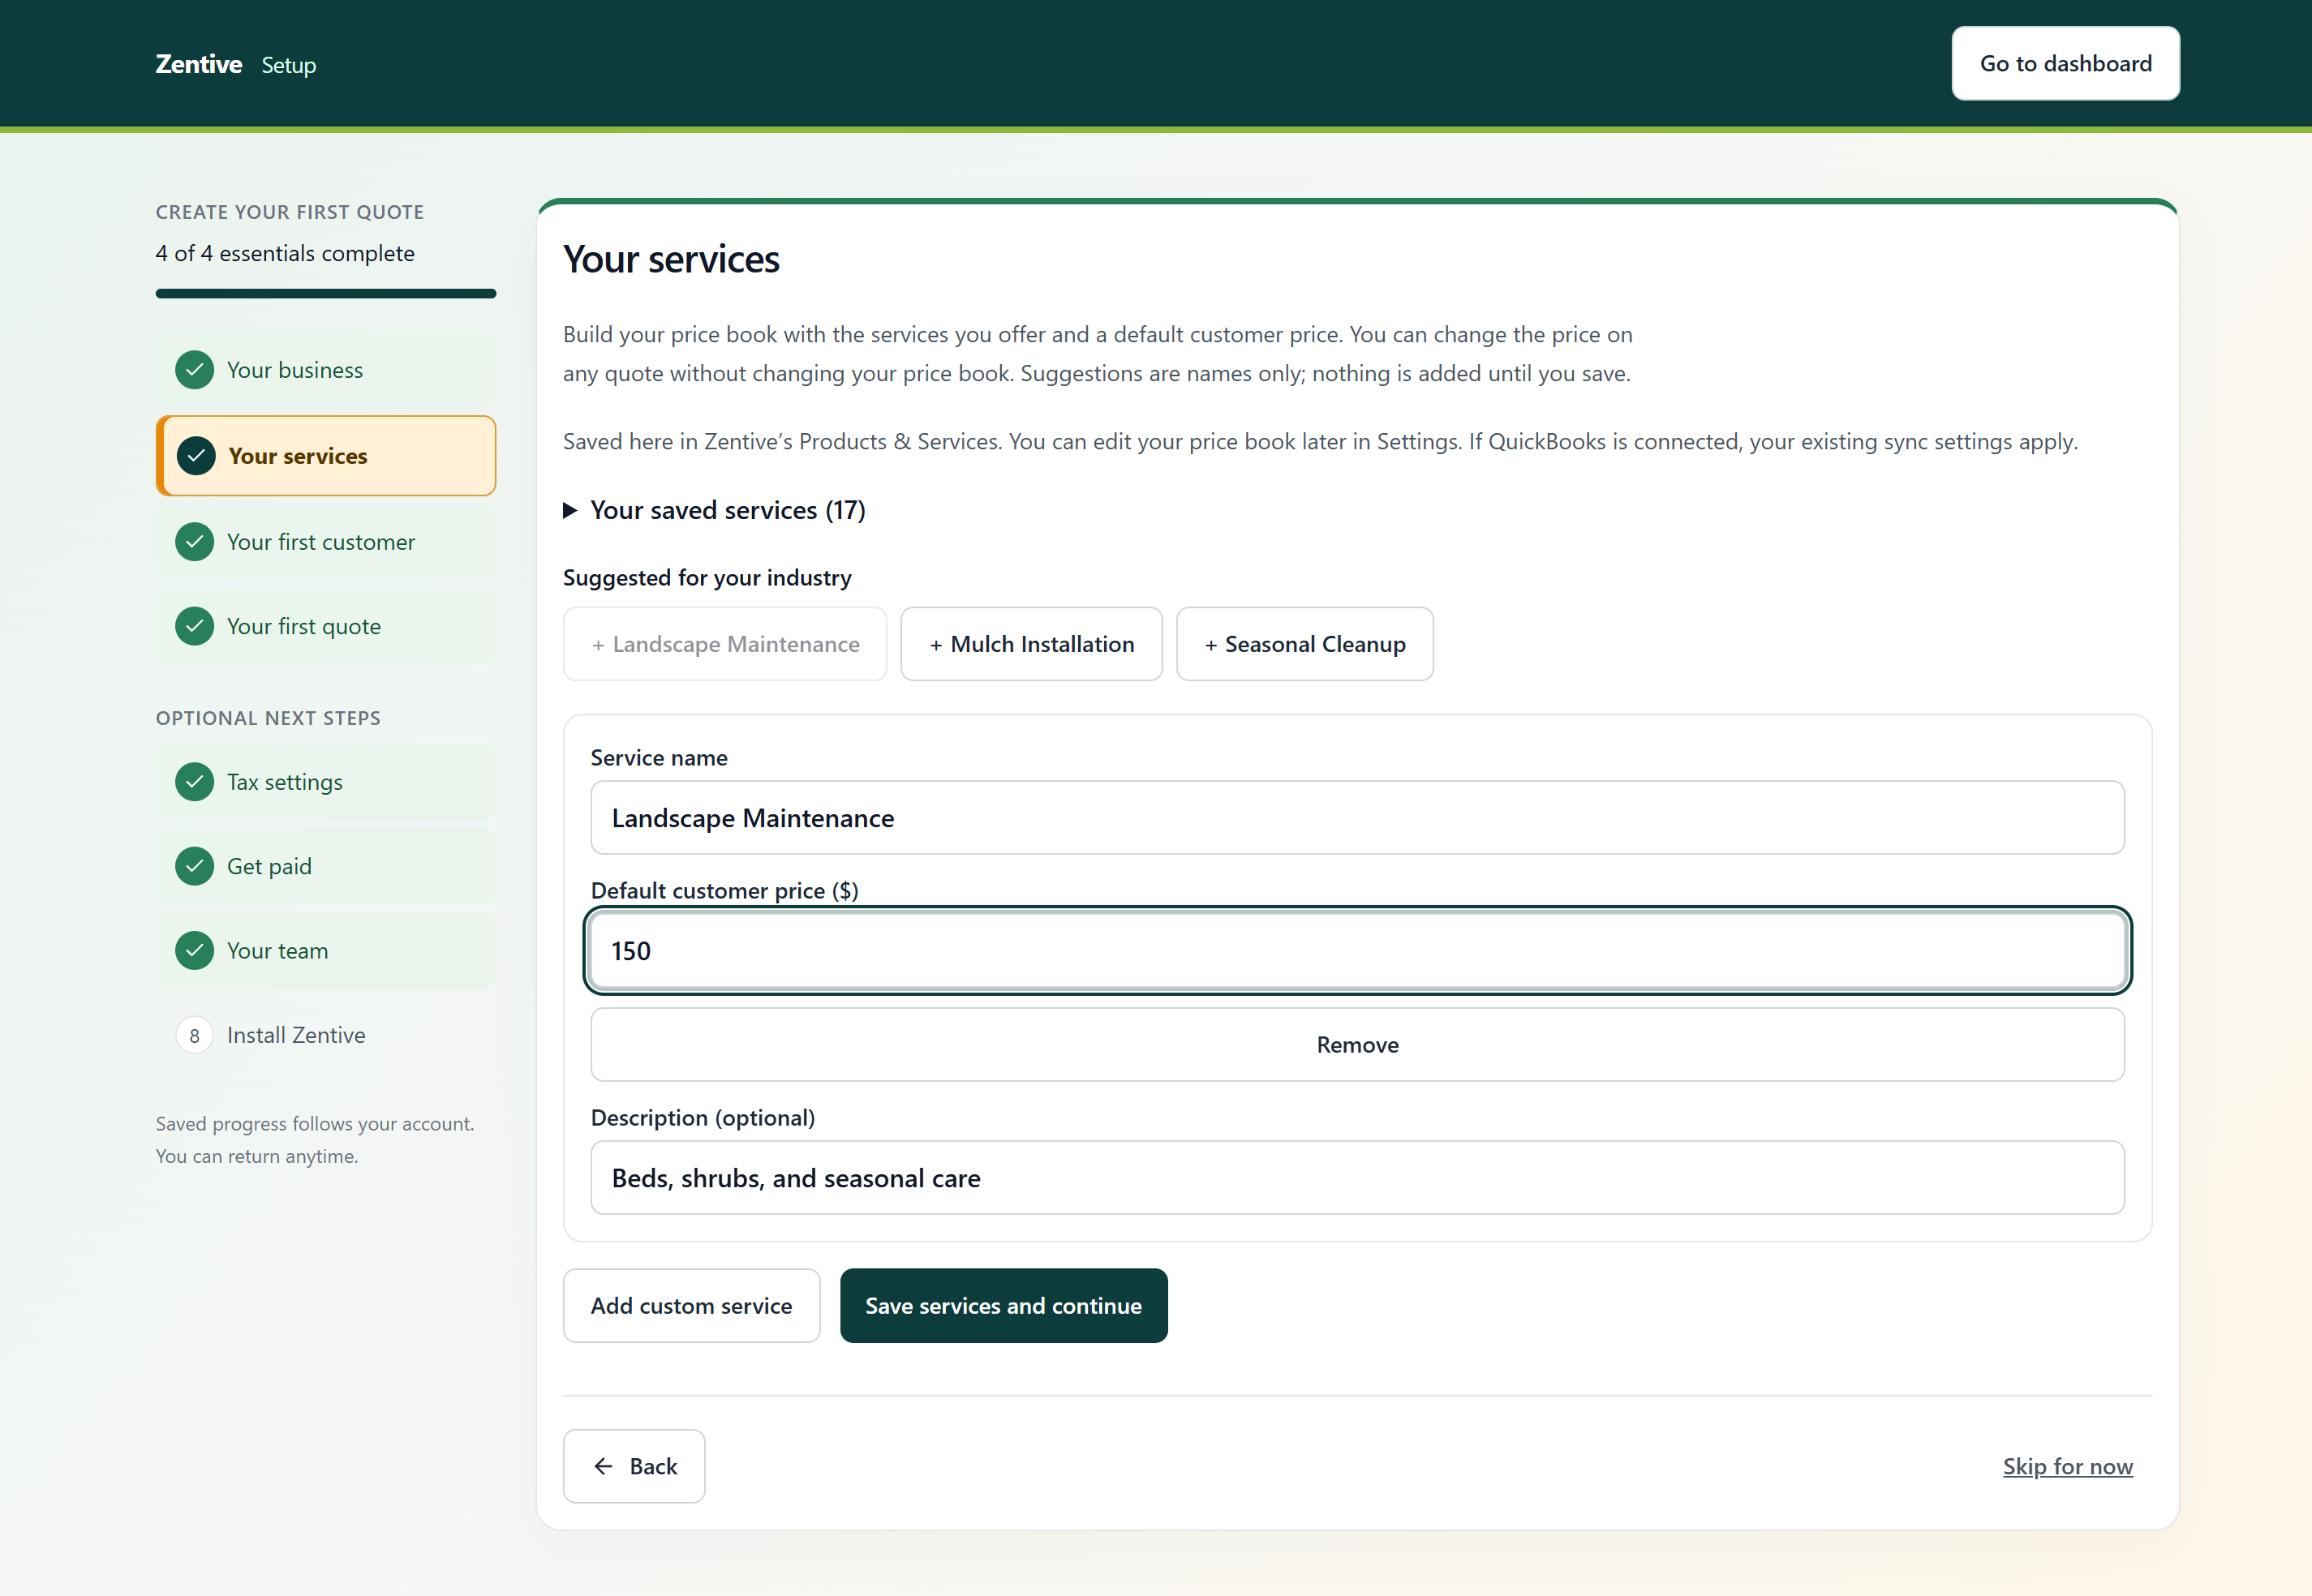Click Skip for now link
Viewport: 2312px width, 1596px height.
[2067, 1466]
